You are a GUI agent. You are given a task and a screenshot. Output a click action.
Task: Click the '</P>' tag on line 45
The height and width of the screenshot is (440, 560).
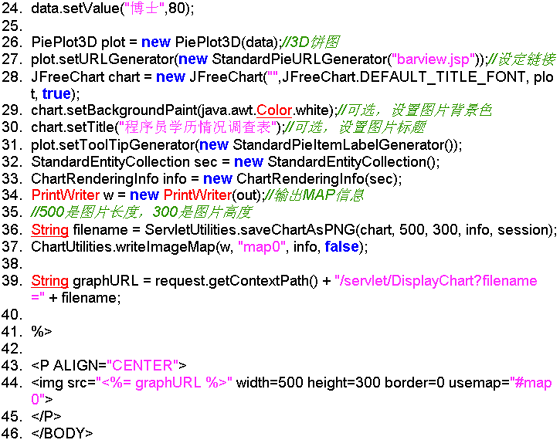pos(46,417)
